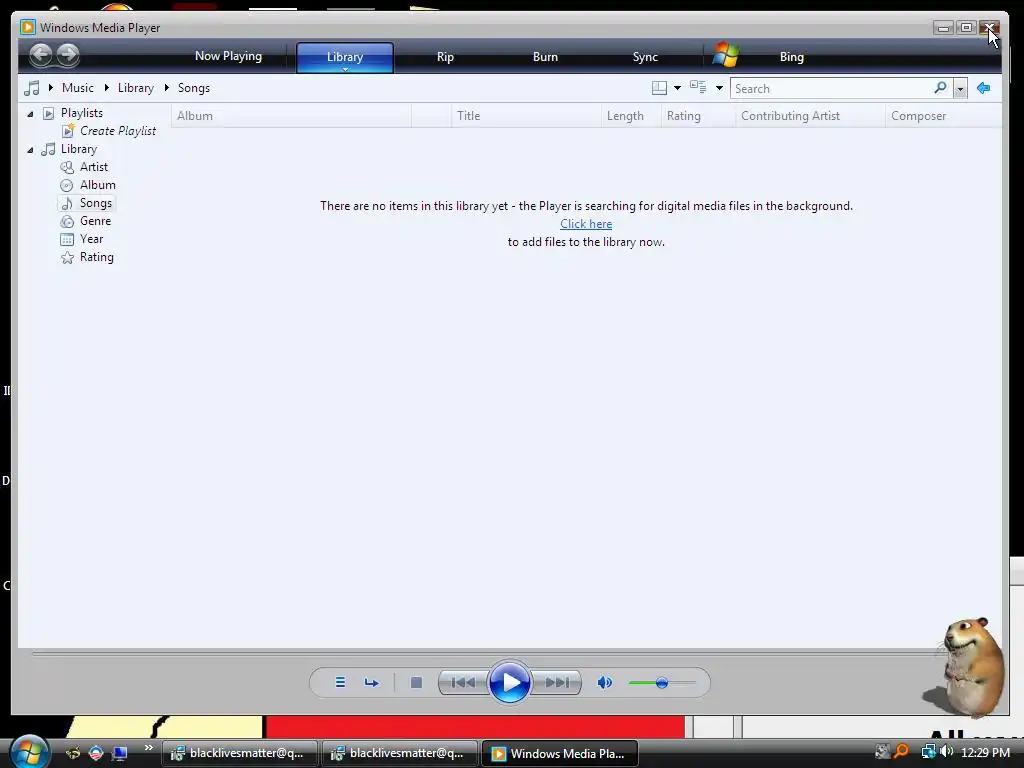Click the round Play button

point(509,682)
